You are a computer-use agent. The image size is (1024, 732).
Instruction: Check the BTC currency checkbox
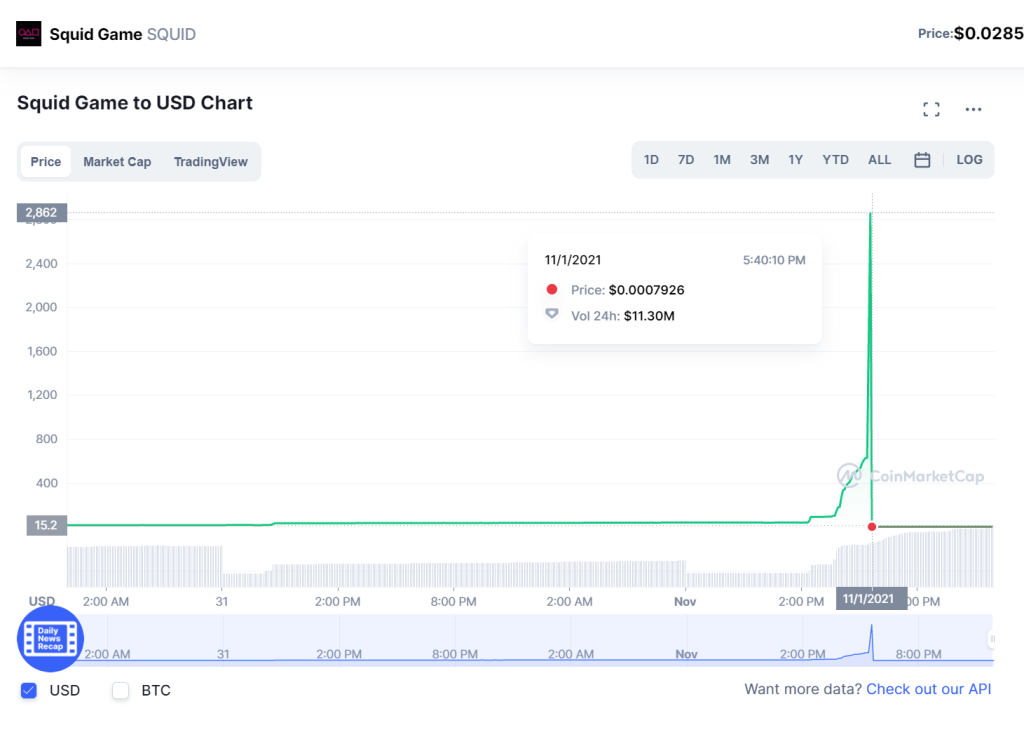(x=120, y=690)
